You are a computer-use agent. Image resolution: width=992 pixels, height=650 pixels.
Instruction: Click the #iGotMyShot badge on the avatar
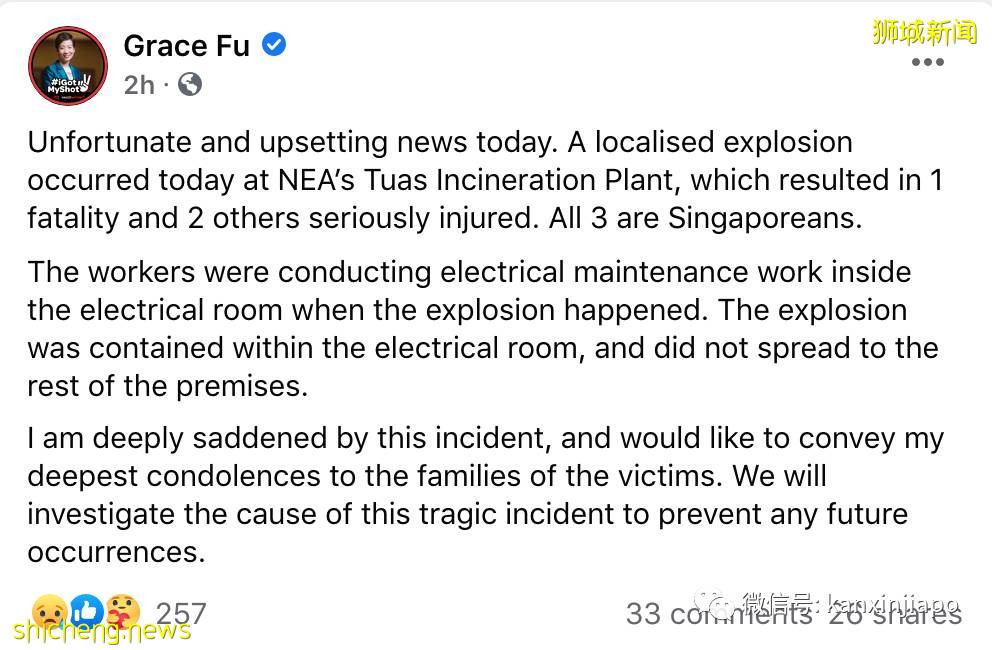pos(66,82)
